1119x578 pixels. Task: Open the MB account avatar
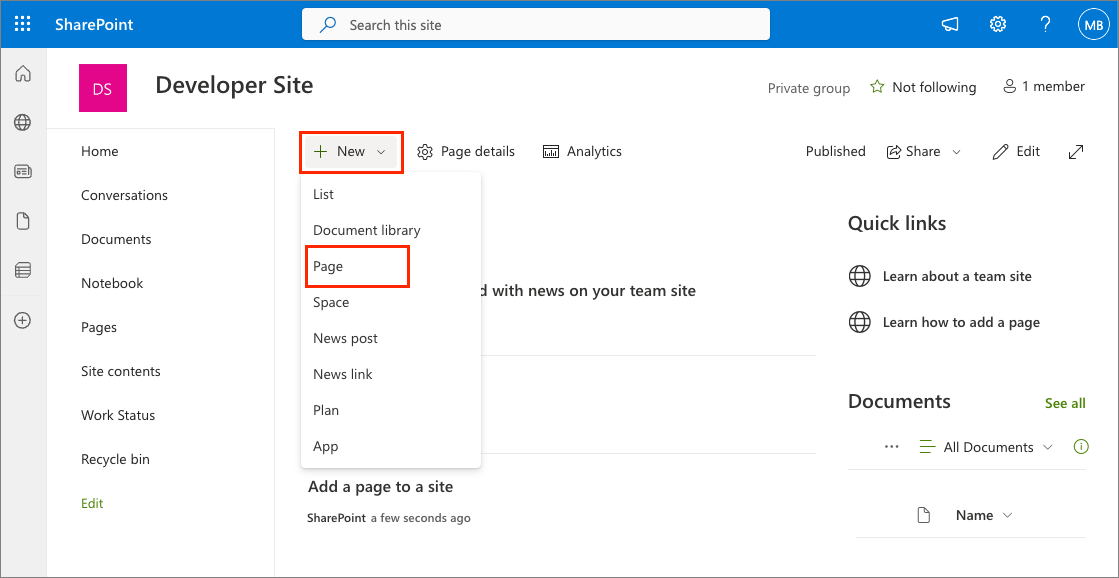coord(1094,24)
